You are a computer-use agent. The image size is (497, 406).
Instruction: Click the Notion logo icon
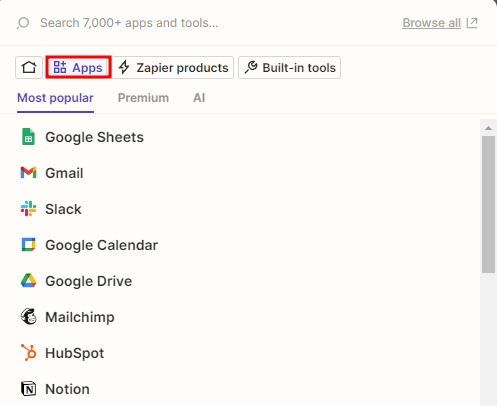click(x=28, y=389)
